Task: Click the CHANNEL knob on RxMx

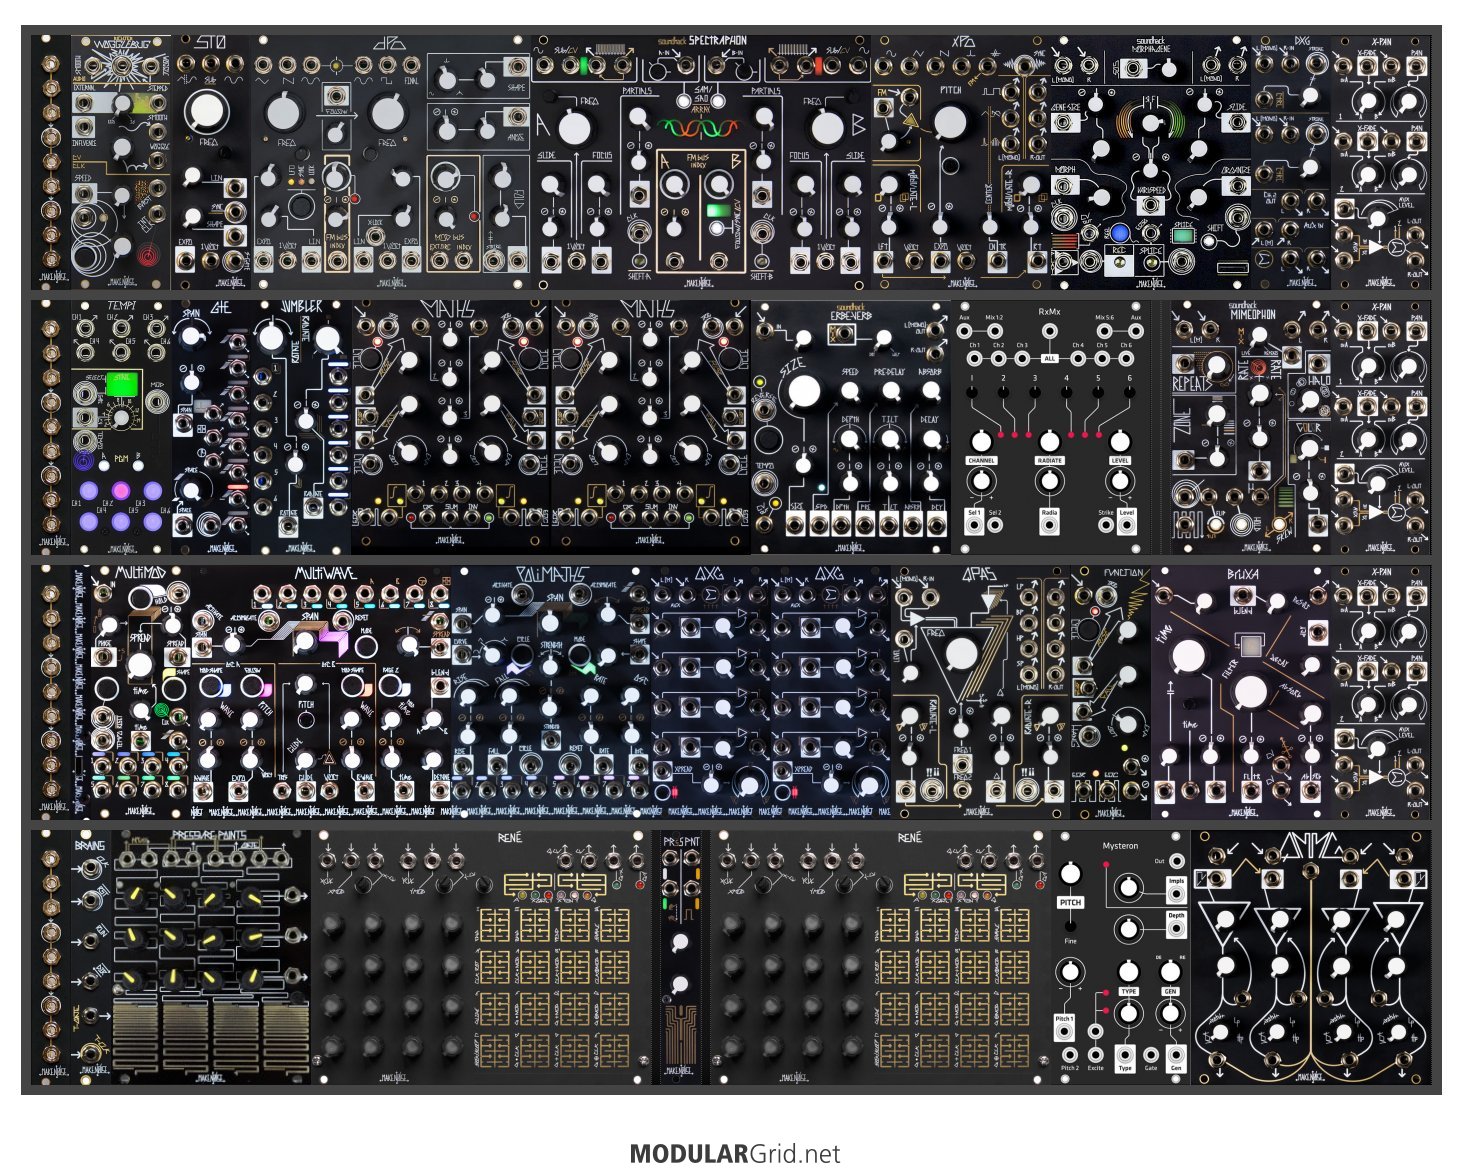Action: tap(981, 442)
